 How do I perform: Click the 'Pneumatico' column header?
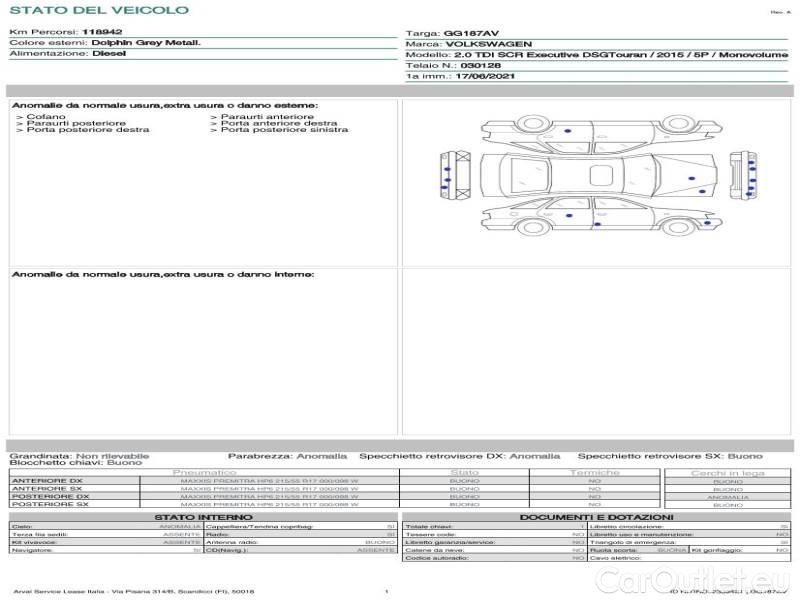205,473
